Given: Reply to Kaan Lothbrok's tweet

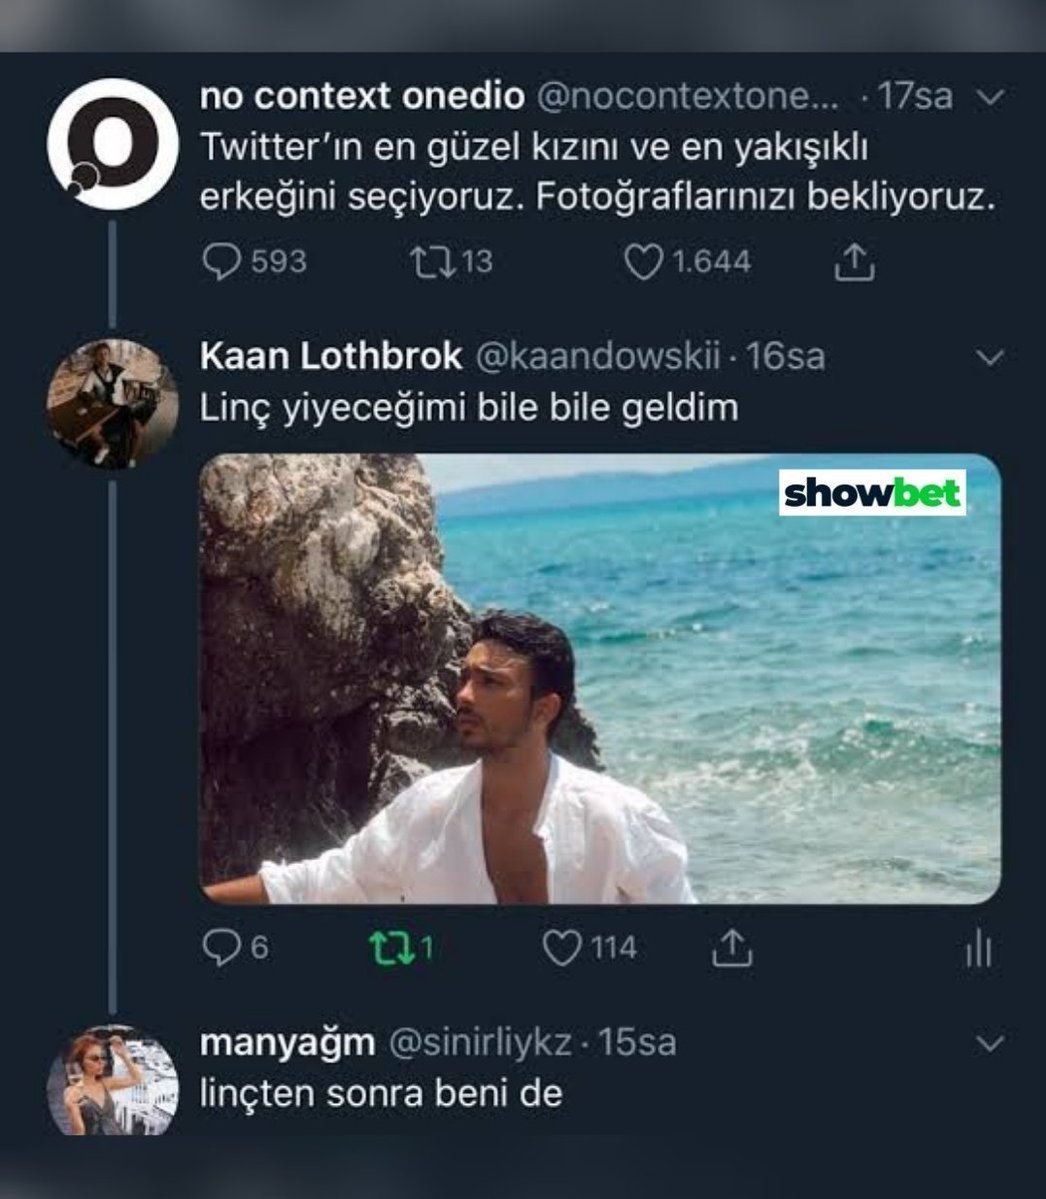Looking at the screenshot, I should tap(220, 947).
